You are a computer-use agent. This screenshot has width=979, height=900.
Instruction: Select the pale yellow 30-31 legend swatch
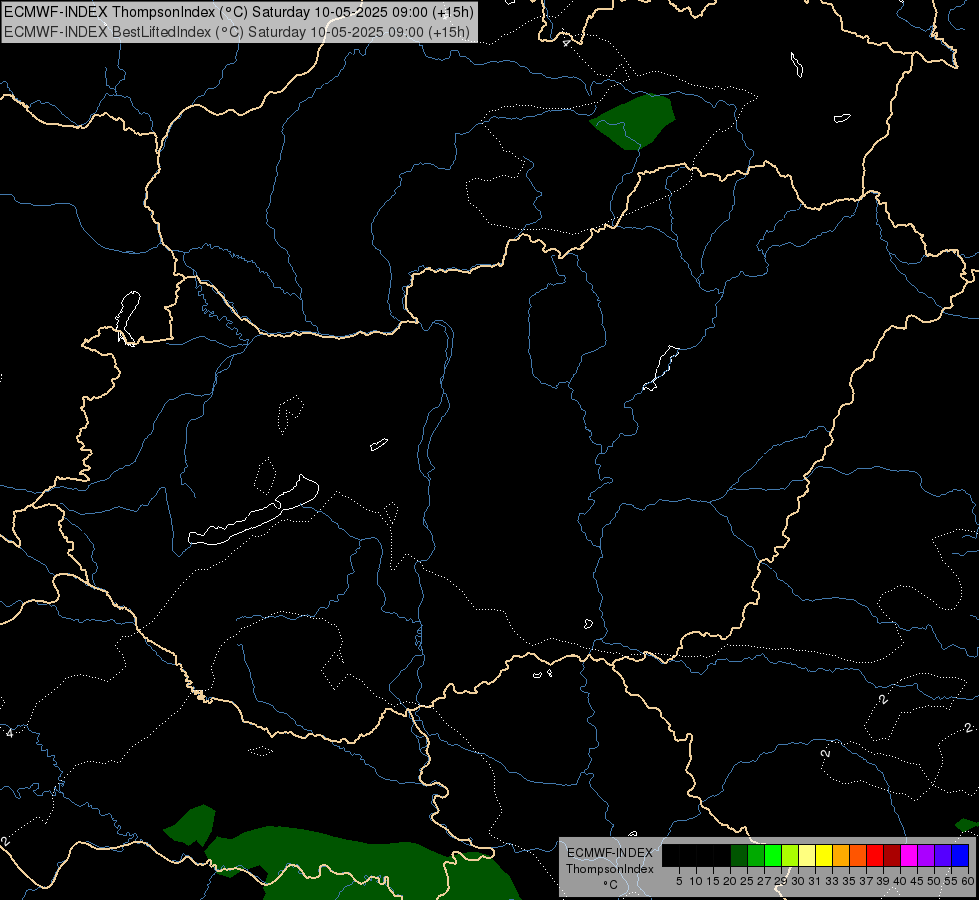(x=807, y=855)
